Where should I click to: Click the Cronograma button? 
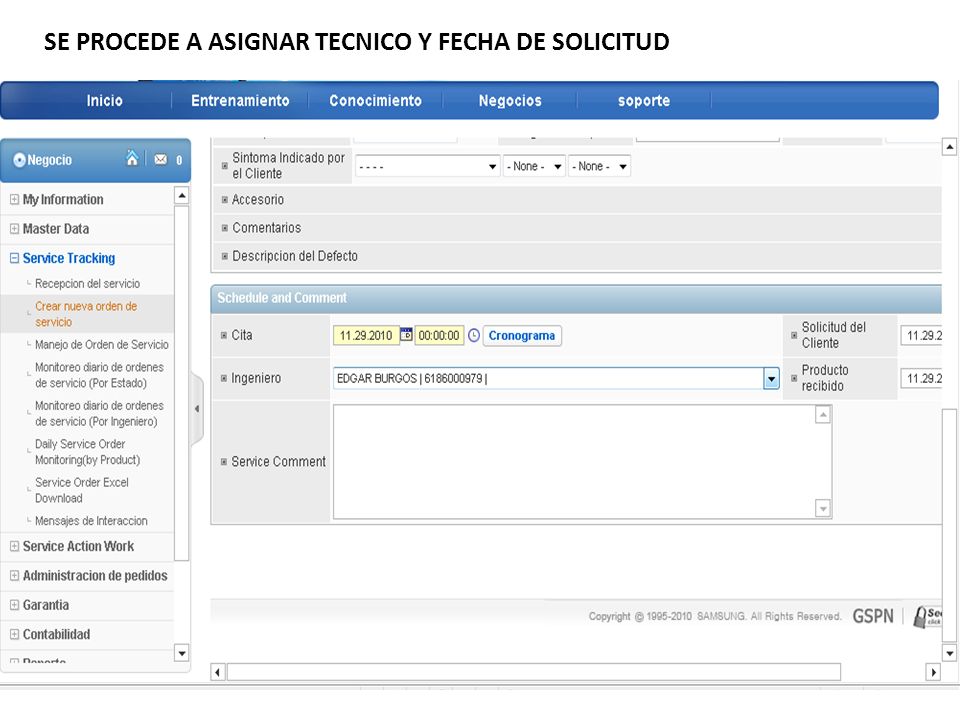(522, 336)
